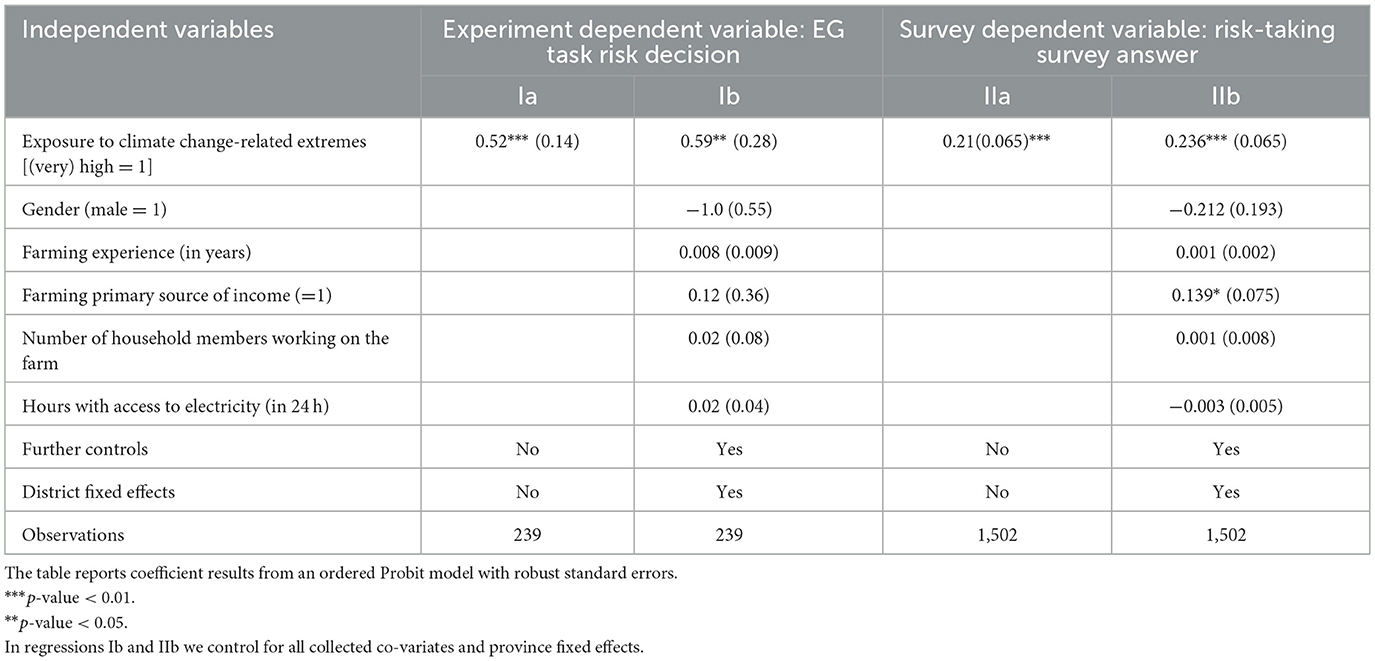This screenshot has width=1375, height=661.
Task: Select the 0.139* (0.075) coefficient cell
Action: click(x=1226, y=296)
